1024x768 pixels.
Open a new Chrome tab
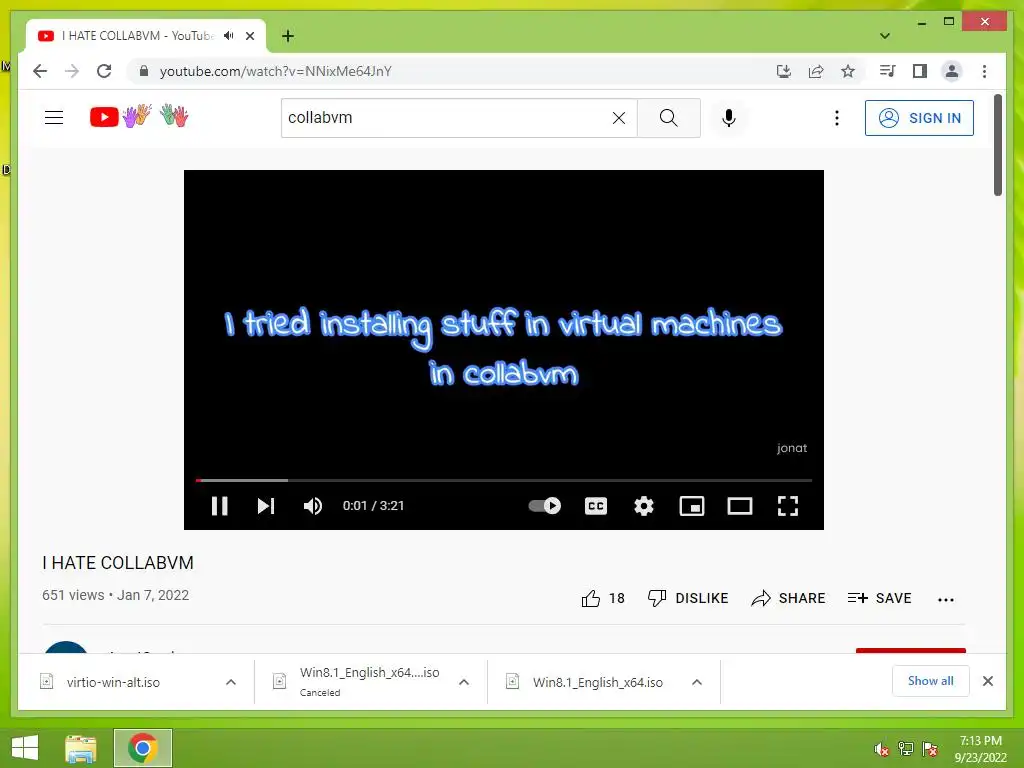(288, 36)
